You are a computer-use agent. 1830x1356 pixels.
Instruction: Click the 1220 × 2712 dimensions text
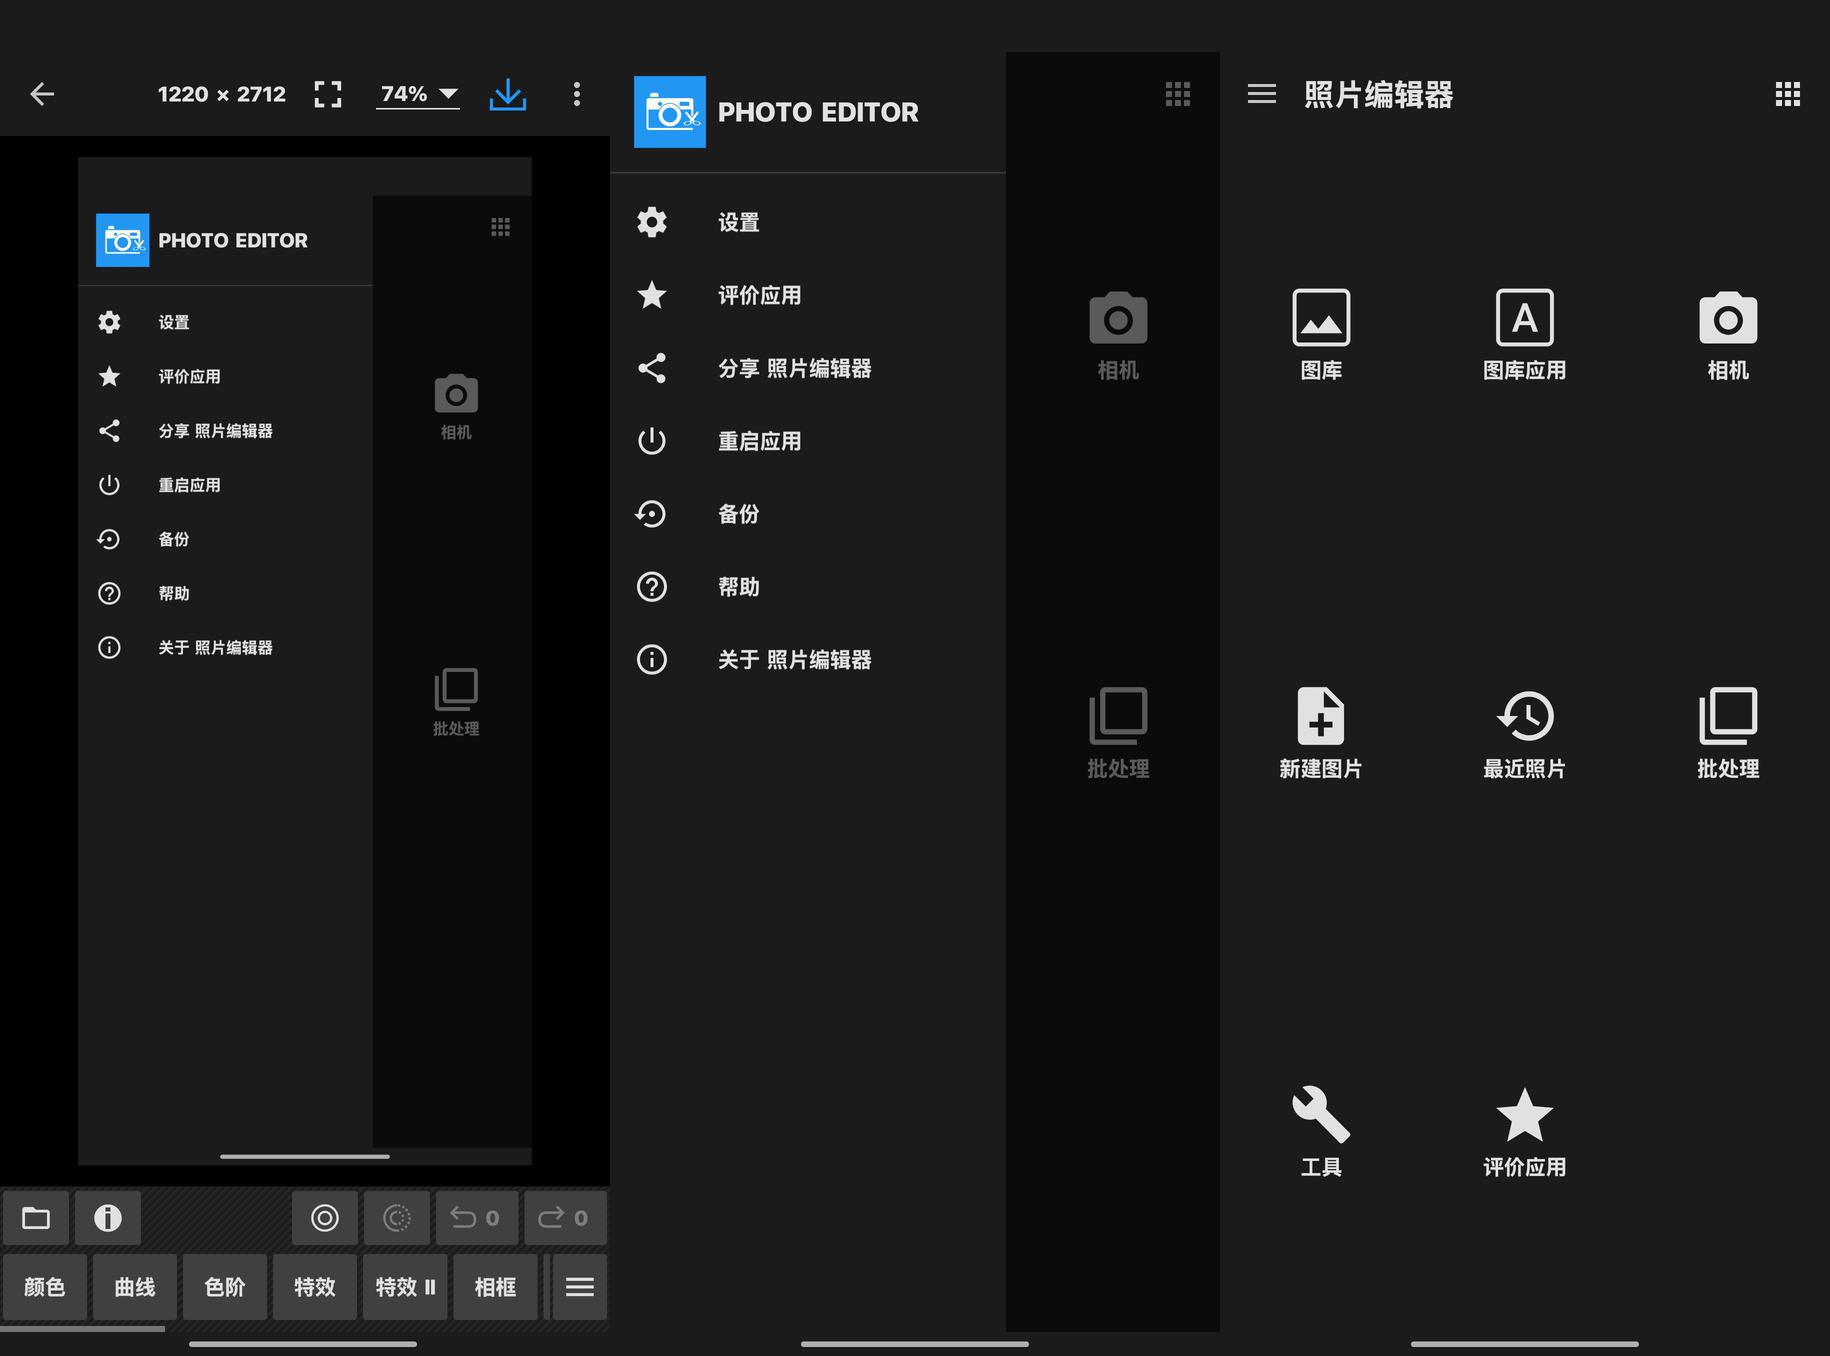tap(222, 94)
